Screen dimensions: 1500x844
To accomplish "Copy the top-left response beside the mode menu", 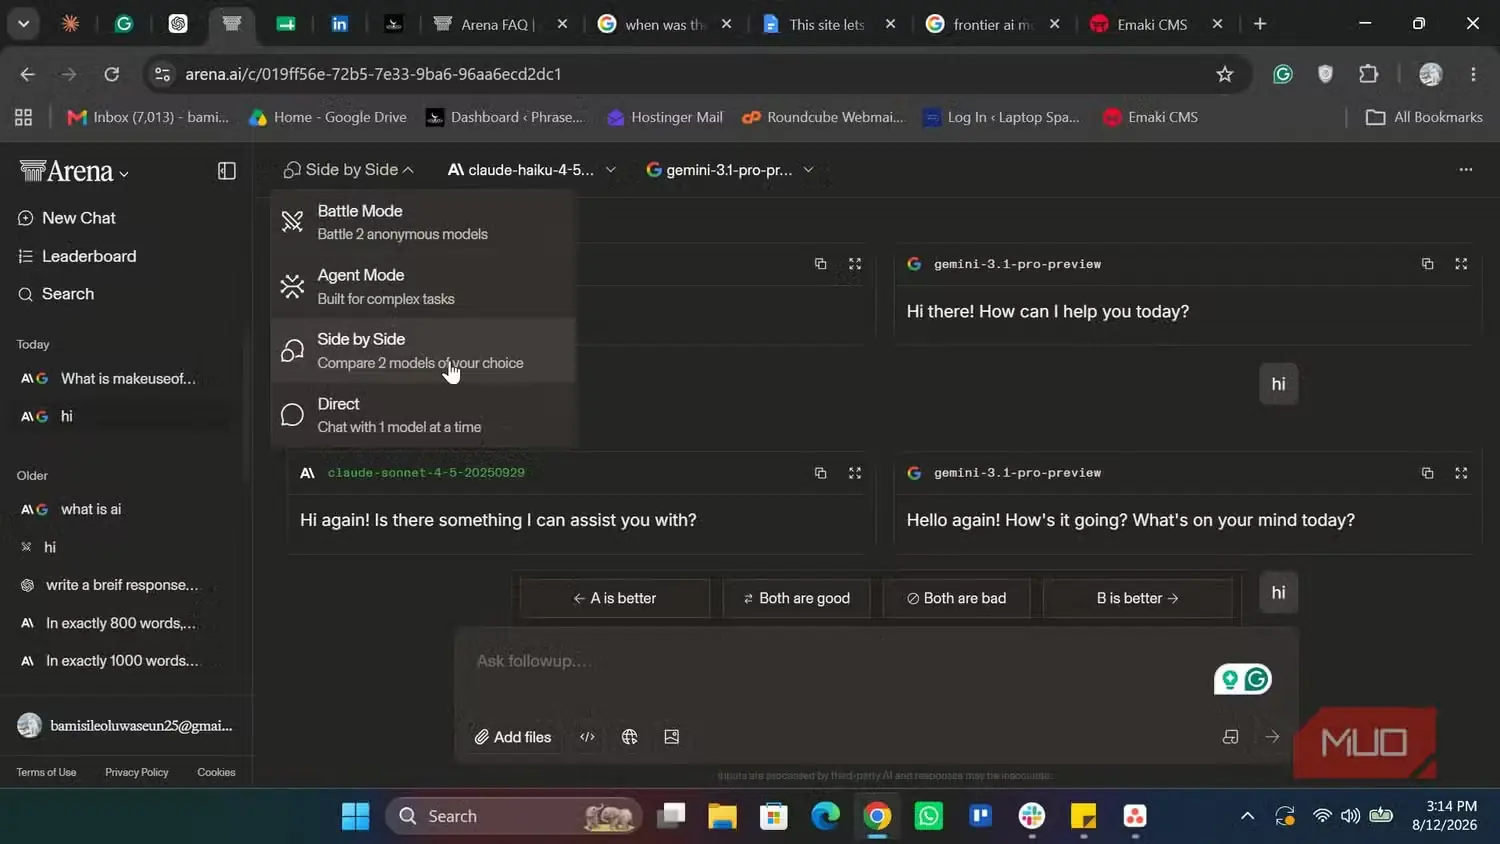I will pos(820,264).
